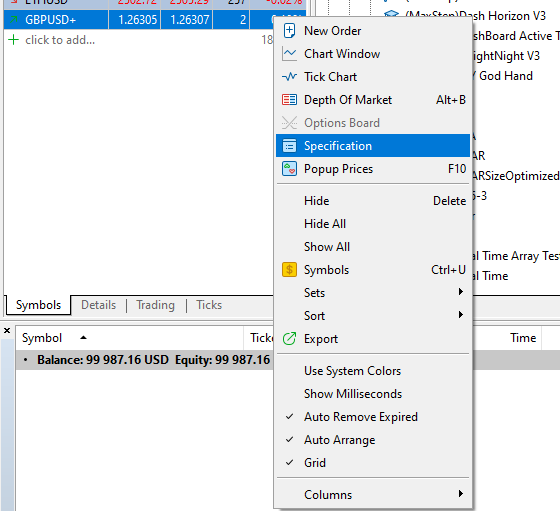
Task: Expand the Columns submenu arrow
Action: (461, 494)
